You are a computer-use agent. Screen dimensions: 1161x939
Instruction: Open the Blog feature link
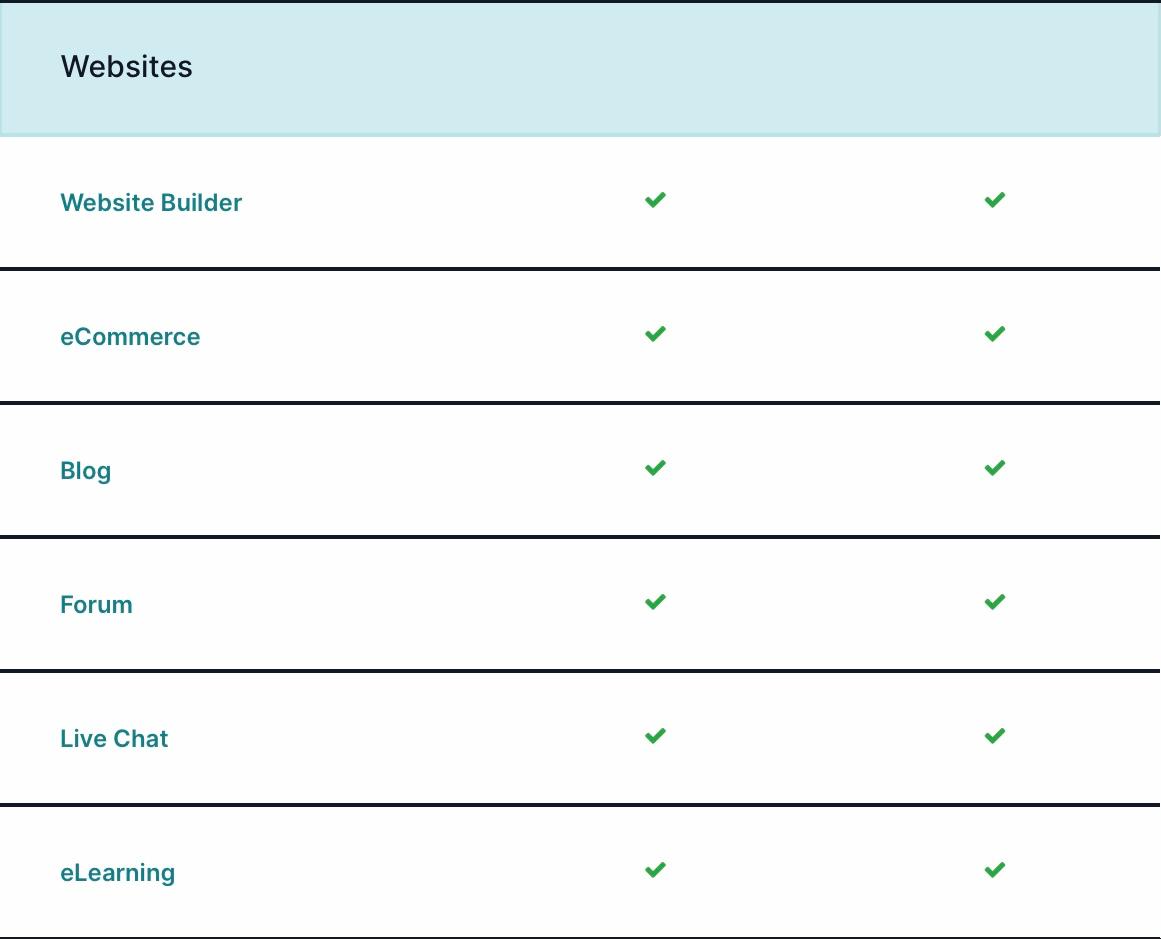(x=86, y=471)
